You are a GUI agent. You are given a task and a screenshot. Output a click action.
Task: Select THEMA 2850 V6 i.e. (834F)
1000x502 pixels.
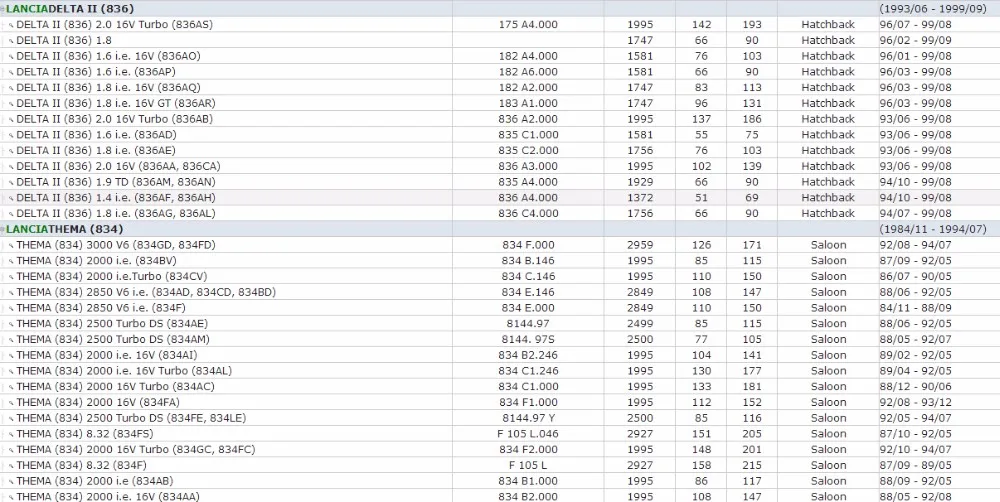click(x=101, y=308)
